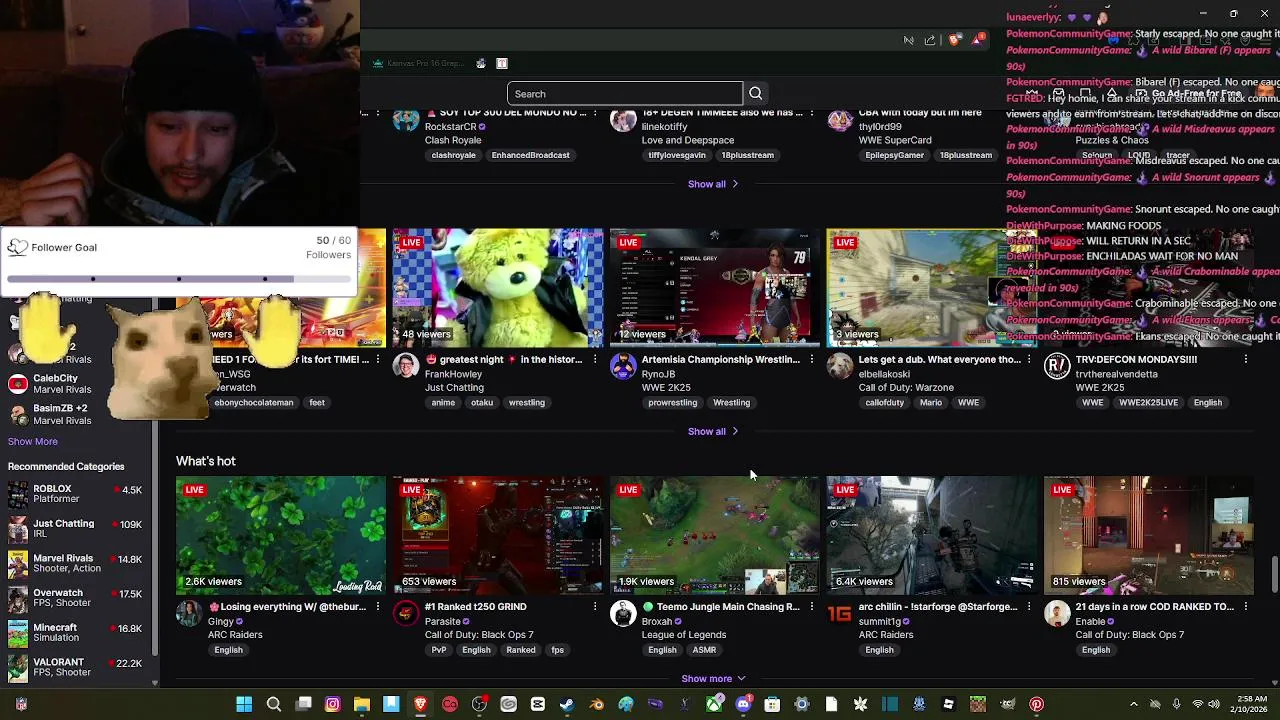Open File Explorer from the taskbar

coord(362,705)
